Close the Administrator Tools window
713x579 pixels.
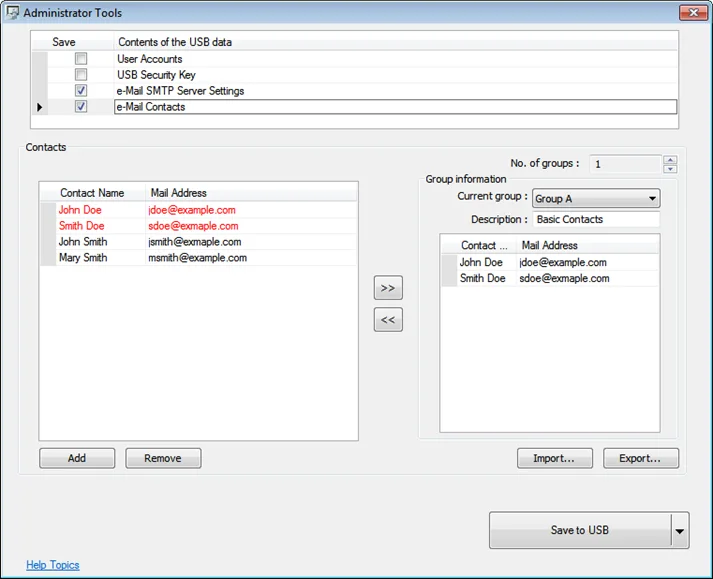pyautogui.click(x=693, y=12)
